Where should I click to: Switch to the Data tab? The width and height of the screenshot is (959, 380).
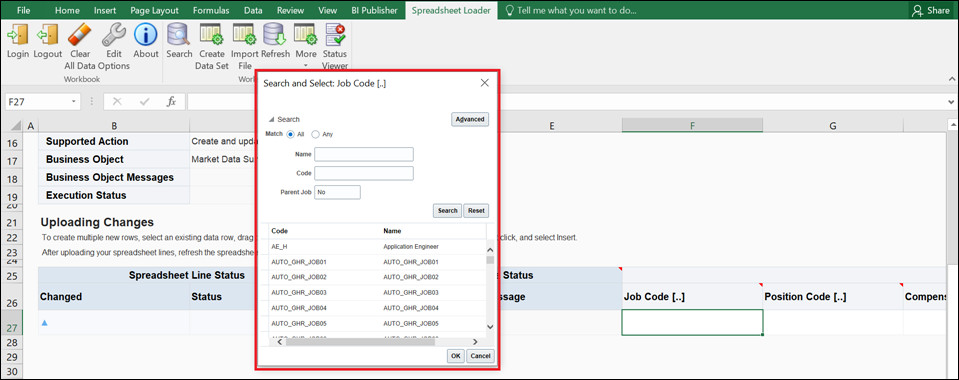[253, 10]
